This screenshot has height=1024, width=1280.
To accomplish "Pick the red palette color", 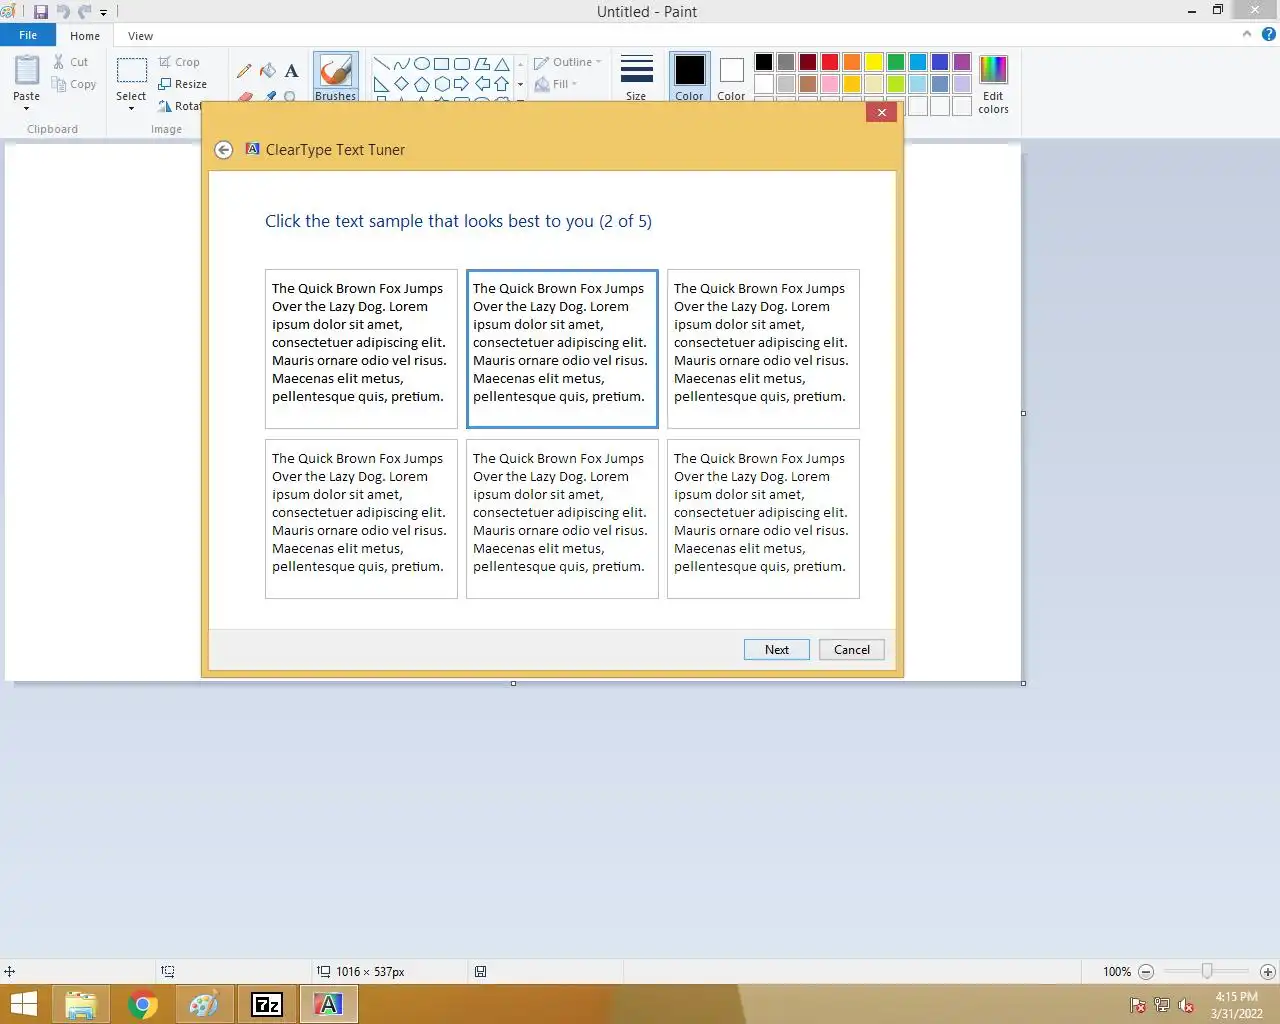I will coord(830,62).
